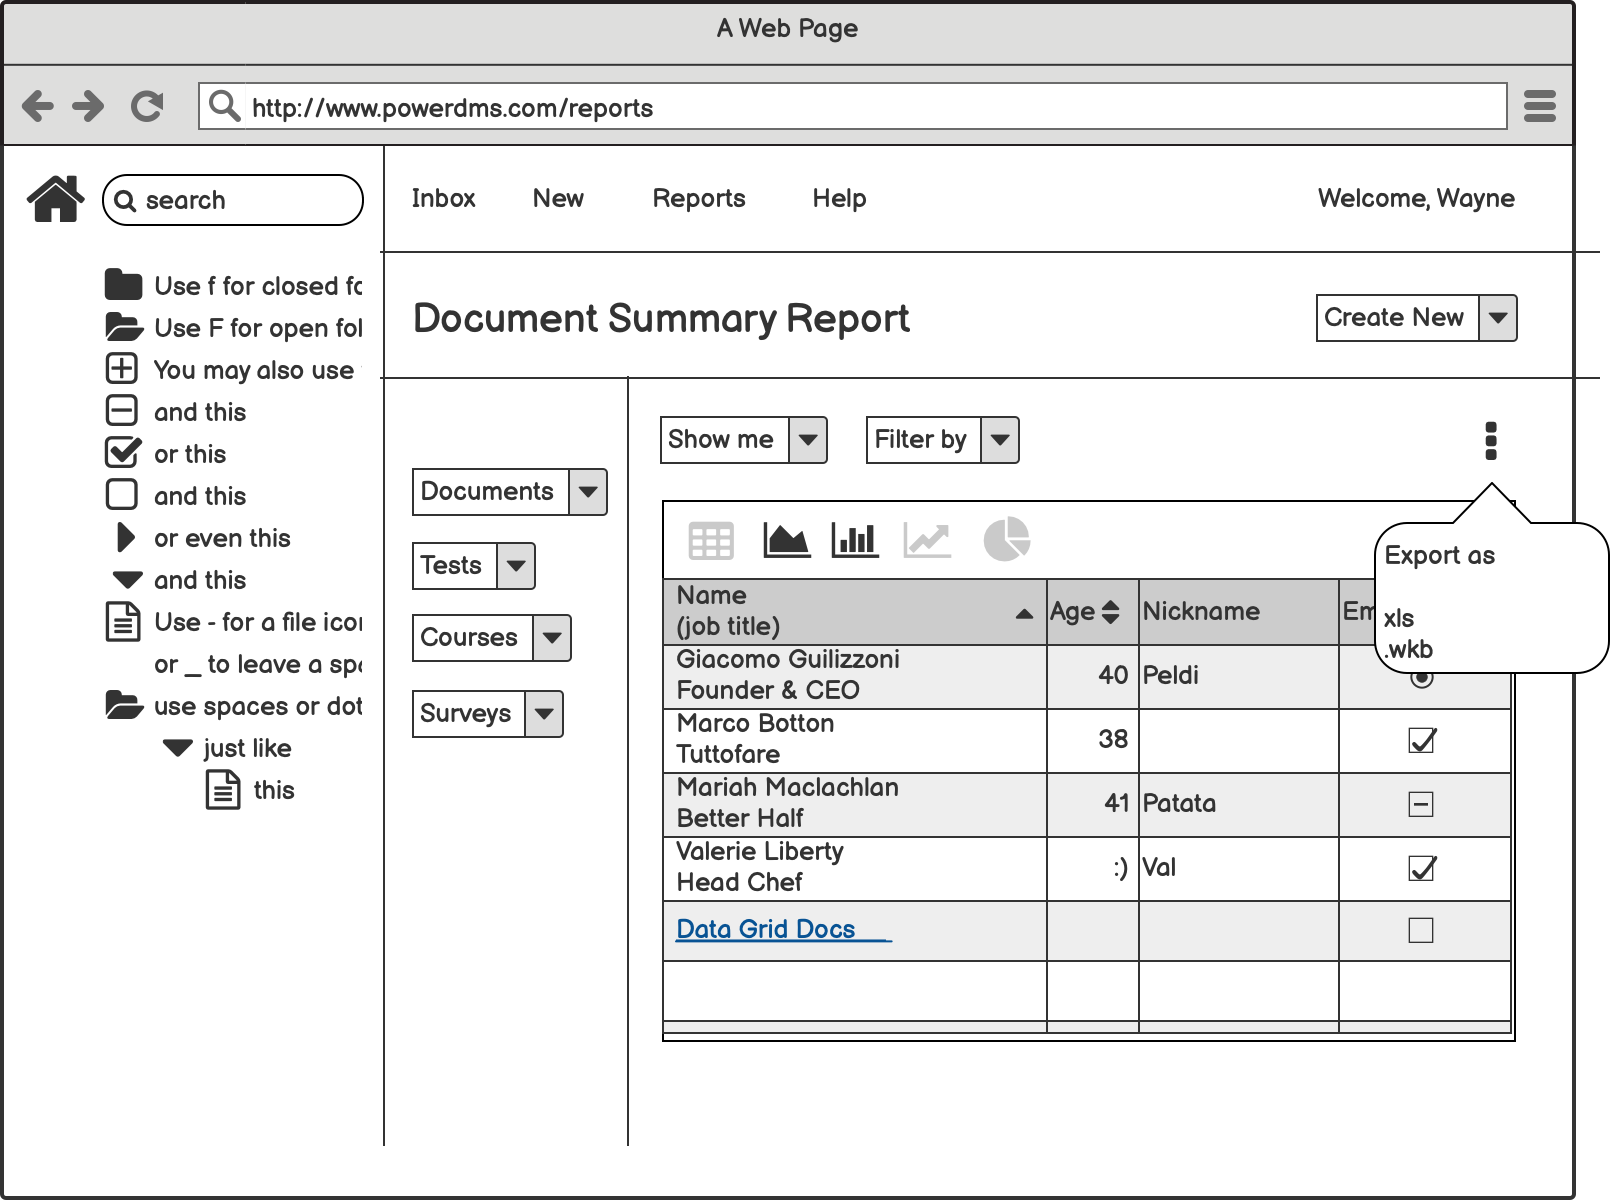Screen dimensions: 1610x1200
Task: Go to home via house icon
Action: [56, 198]
